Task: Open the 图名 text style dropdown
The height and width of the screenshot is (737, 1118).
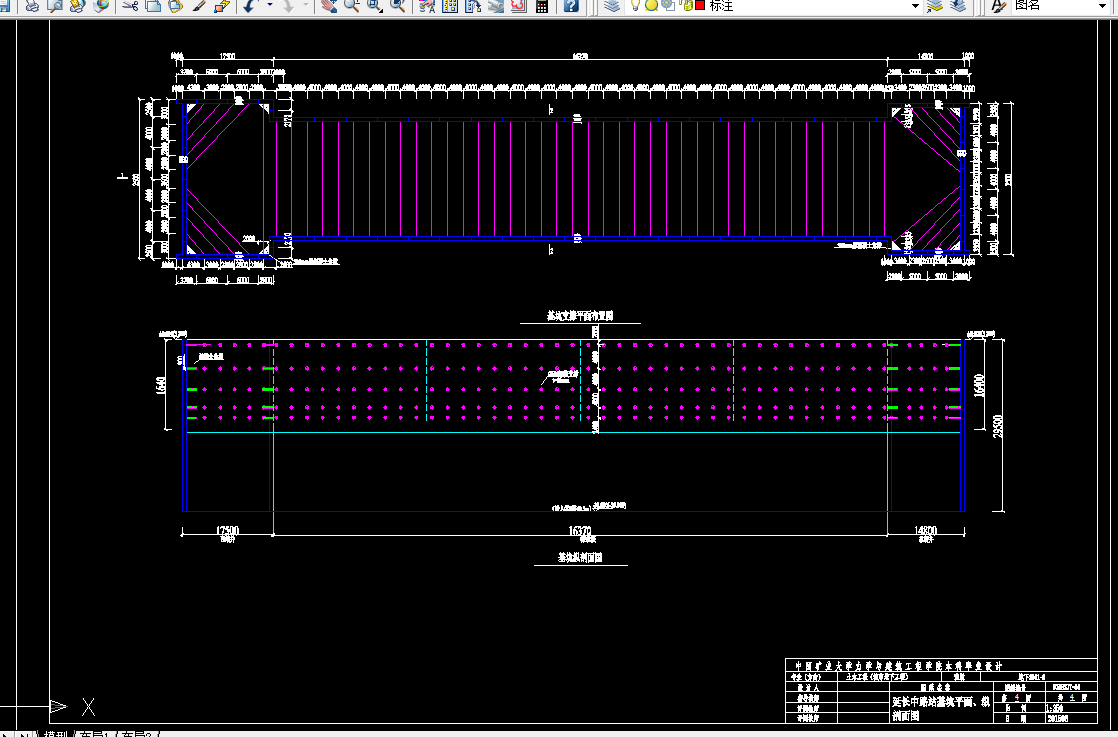Action: (x=1104, y=6)
